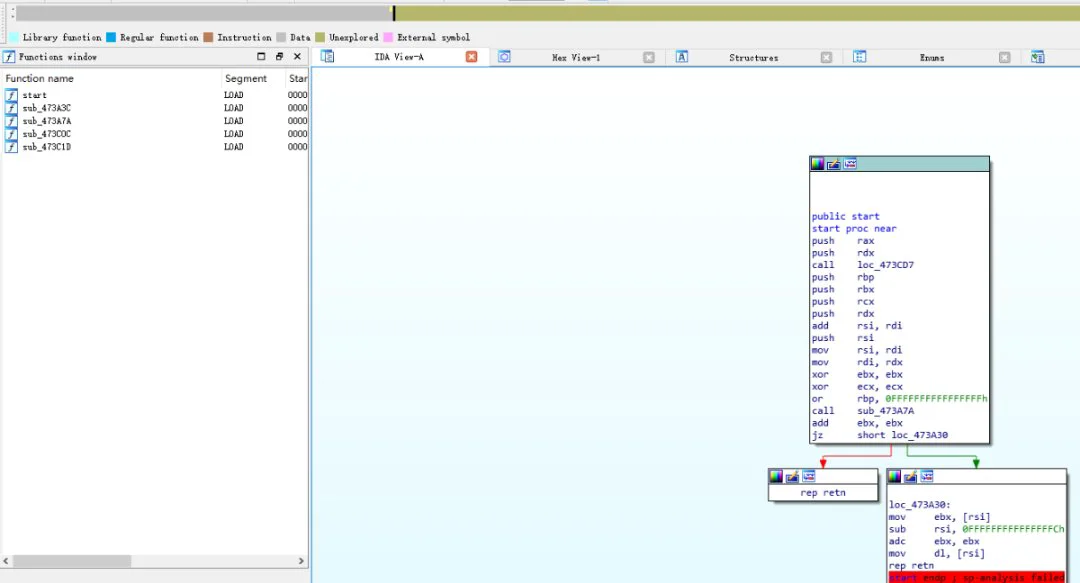Set node color on start block
This screenshot has height=583, width=1080.
[x=818, y=164]
